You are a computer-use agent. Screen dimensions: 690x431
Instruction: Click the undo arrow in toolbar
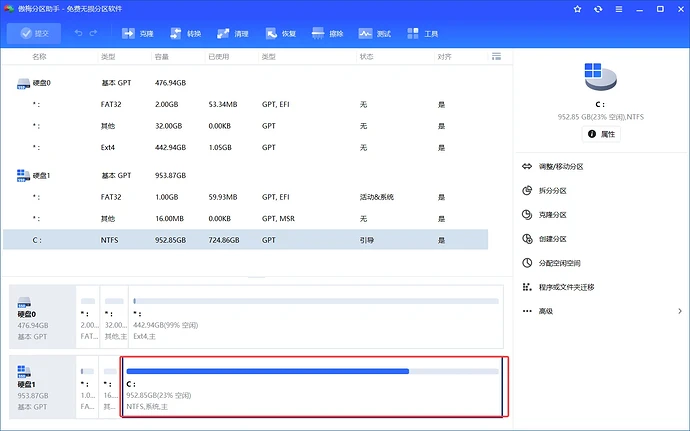[x=77, y=33]
